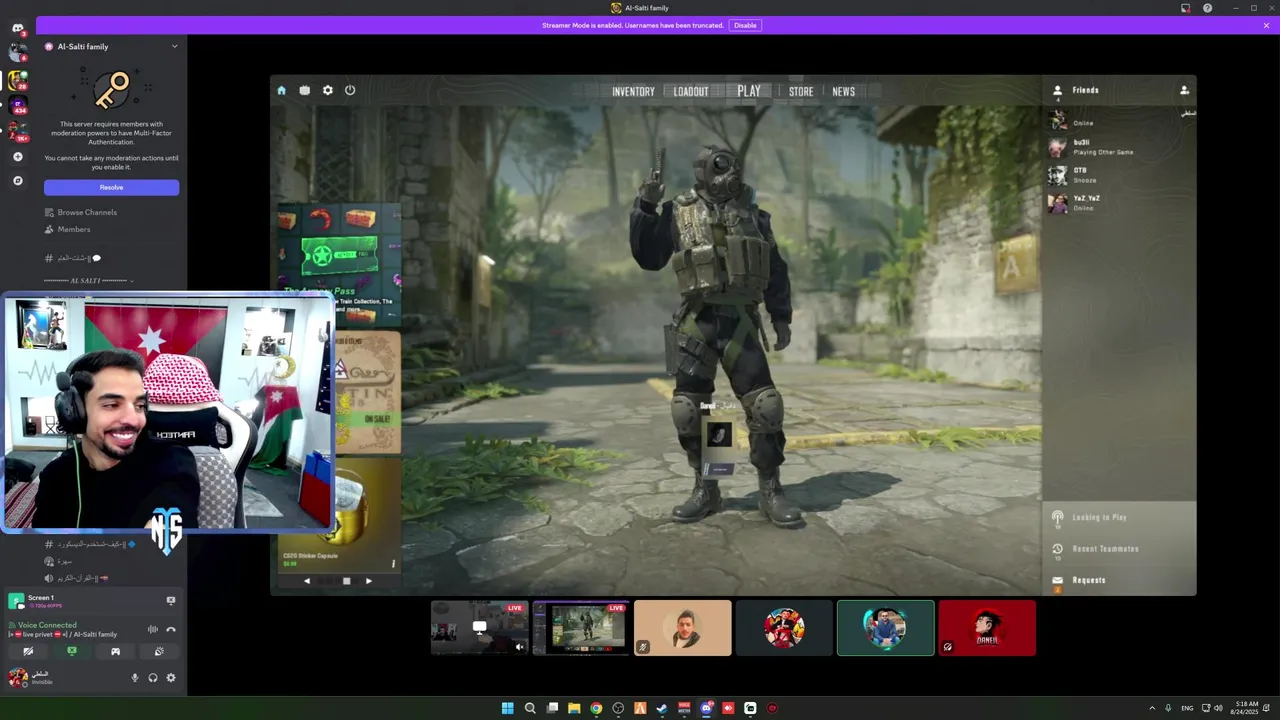Open the Windows Start menu
The width and height of the screenshot is (1280, 720).
pyautogui.click(x=507, y=708)
